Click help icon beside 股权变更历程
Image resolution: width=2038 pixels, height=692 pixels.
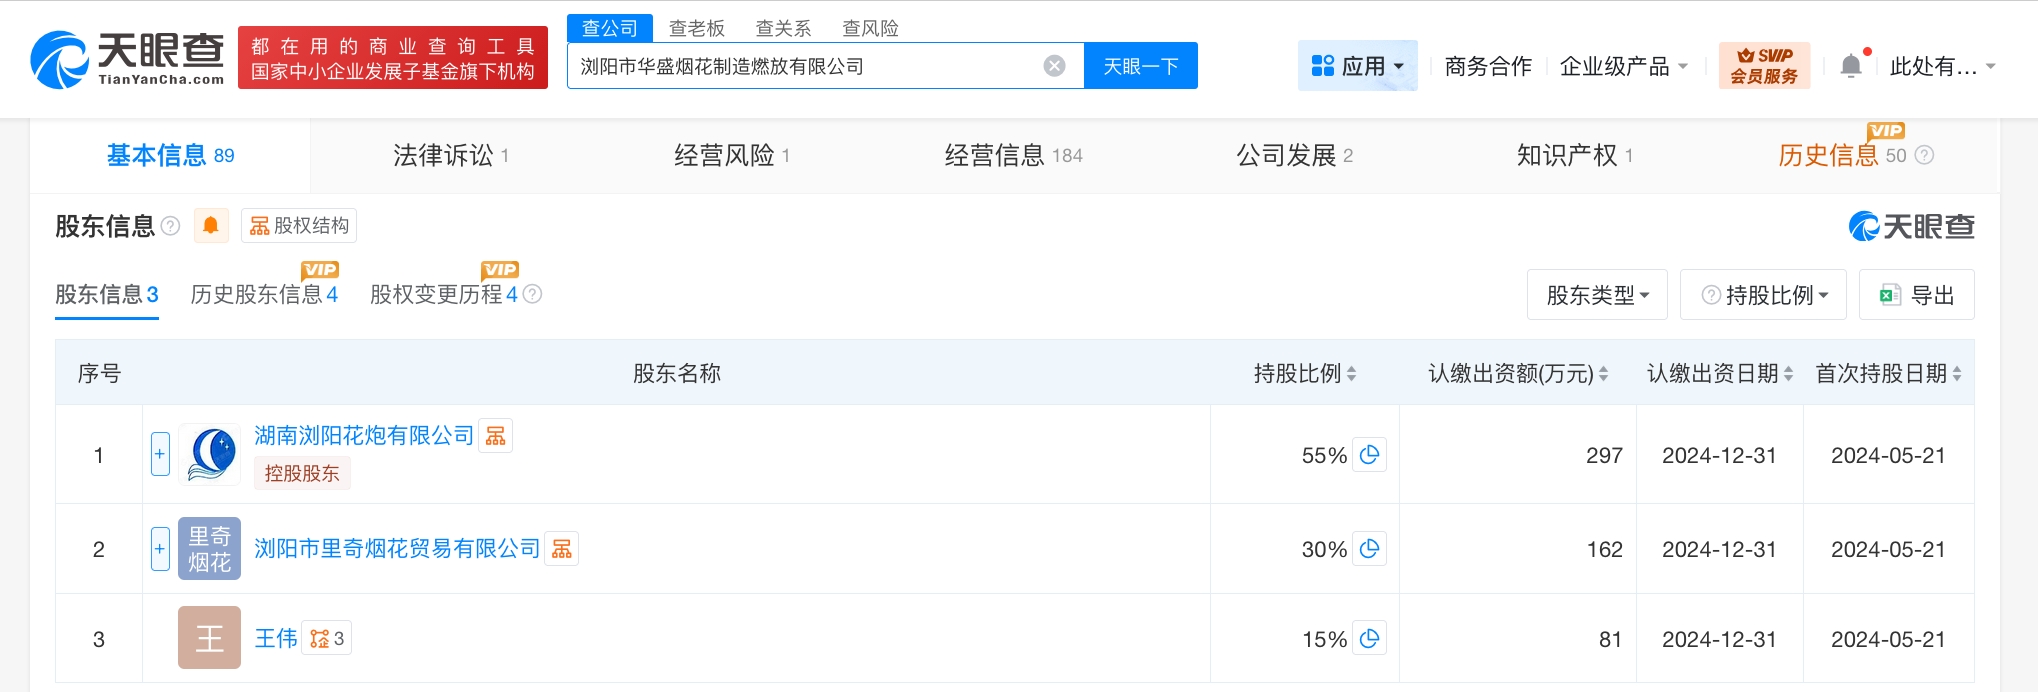[x=532, y=294]
